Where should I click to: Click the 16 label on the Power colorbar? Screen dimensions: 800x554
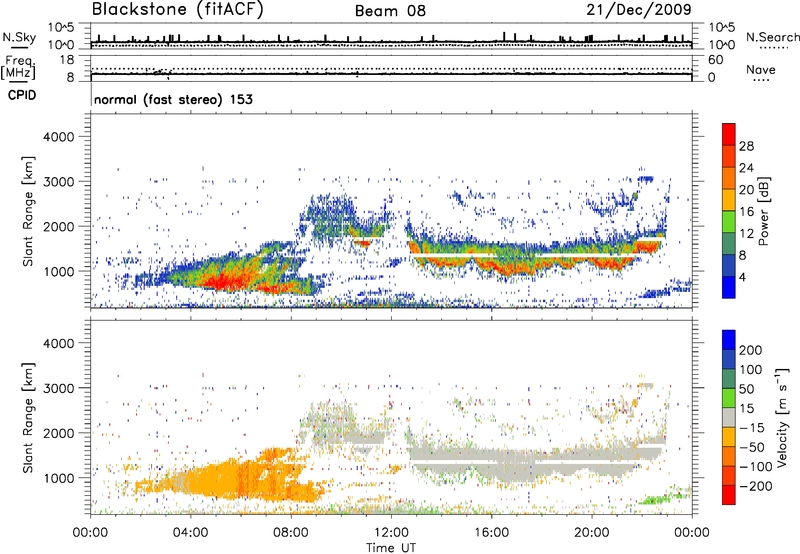pos(746,212)
